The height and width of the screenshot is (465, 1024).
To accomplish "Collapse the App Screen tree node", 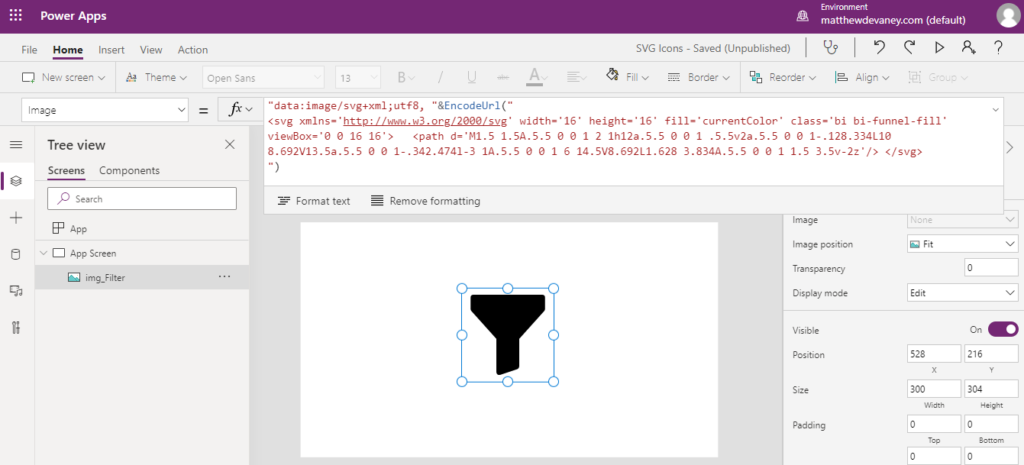I will point(44,253).
